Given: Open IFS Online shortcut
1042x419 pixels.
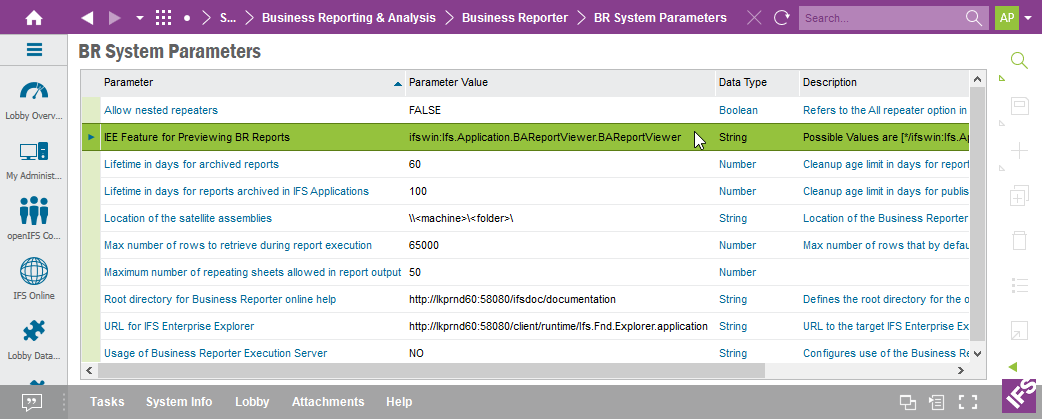Looking at the screenshot, I should coord(34,279).
